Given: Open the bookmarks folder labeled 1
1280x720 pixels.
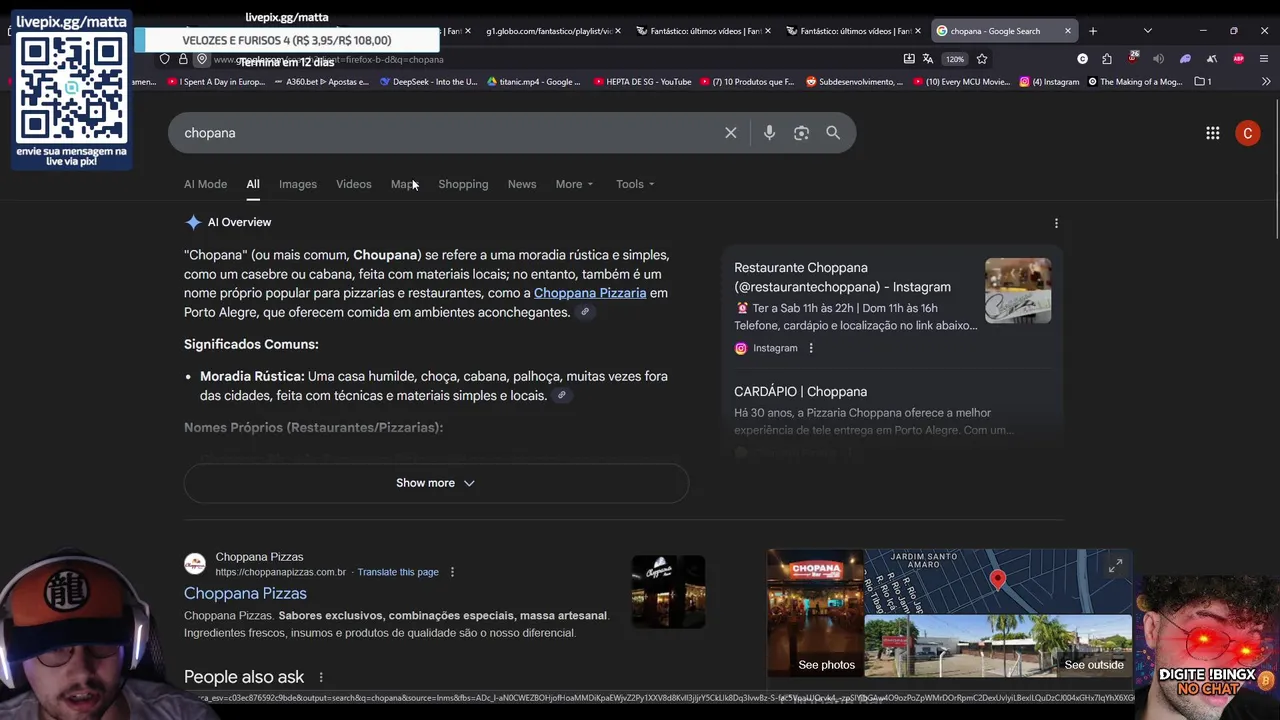Looking at the screenshot, I should tap(1203, 82).
